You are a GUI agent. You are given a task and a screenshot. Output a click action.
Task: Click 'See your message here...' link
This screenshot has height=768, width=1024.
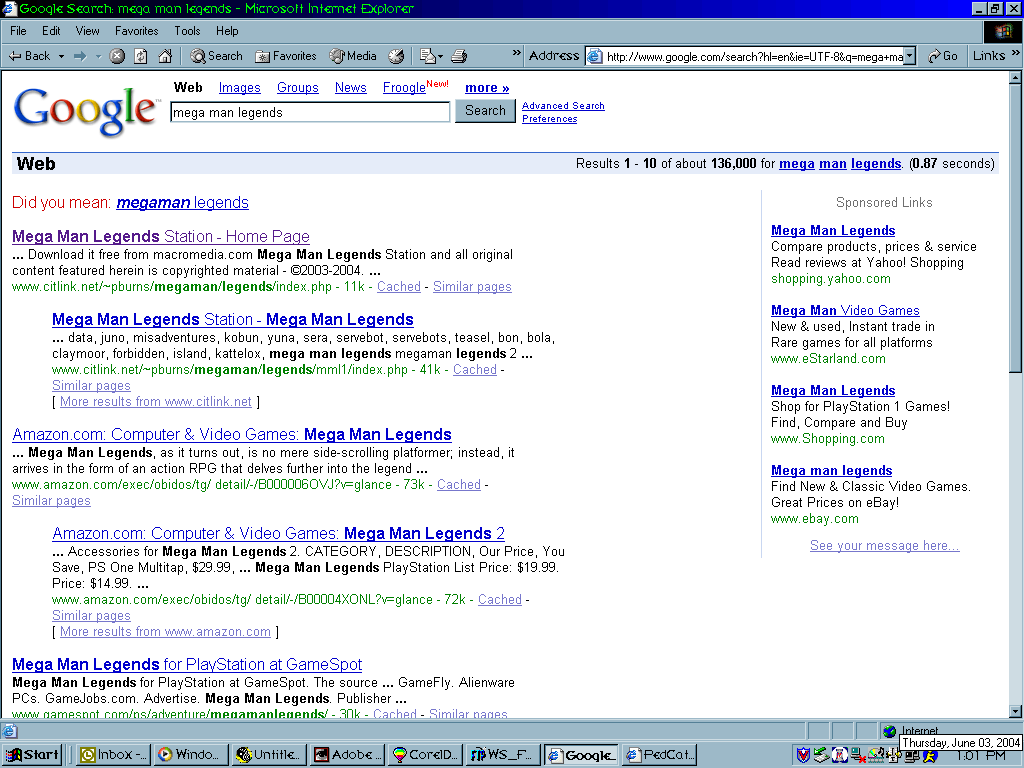point(884,545)
